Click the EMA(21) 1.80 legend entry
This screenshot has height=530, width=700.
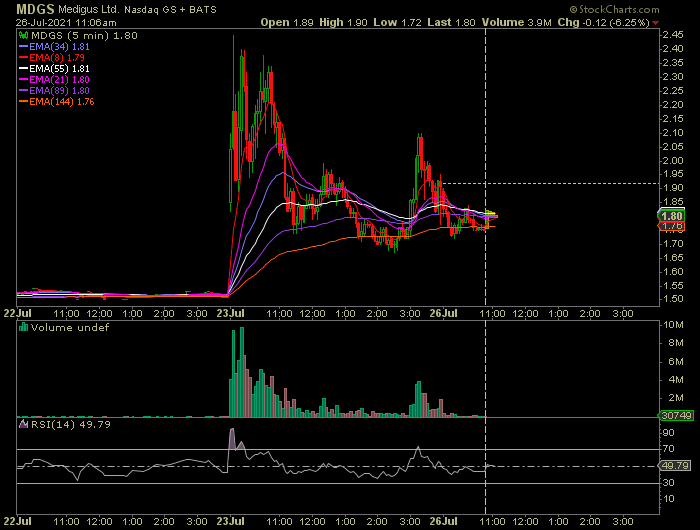pyautogui.click(x=54, y=79)
